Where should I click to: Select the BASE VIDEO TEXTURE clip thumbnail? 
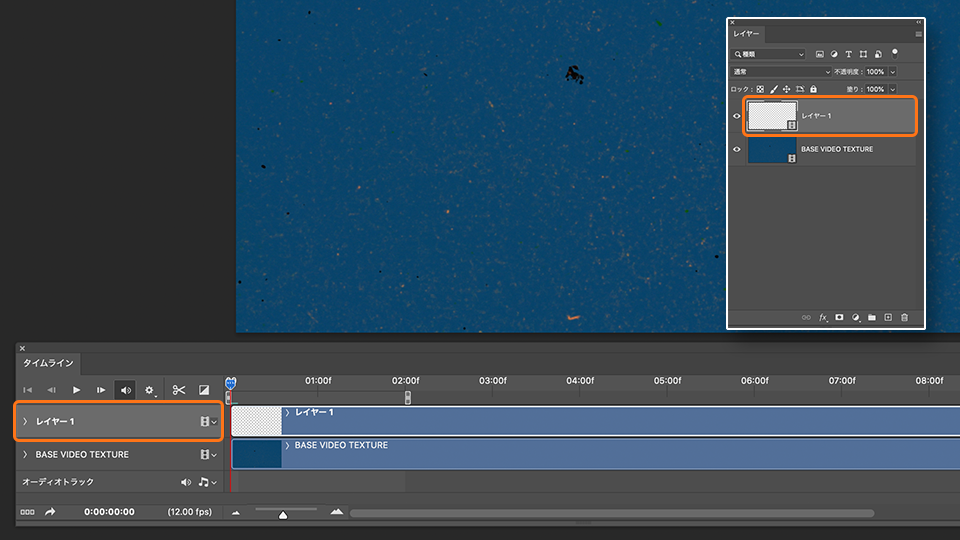point(257,454)
